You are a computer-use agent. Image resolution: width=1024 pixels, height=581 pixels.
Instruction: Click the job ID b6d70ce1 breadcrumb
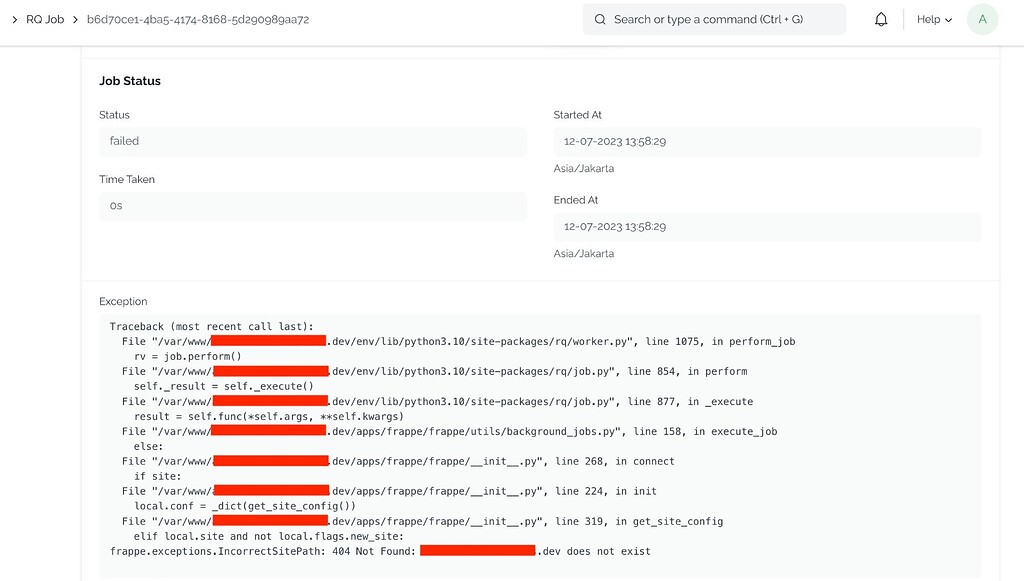pyautogui.click(x=197, y=19)
